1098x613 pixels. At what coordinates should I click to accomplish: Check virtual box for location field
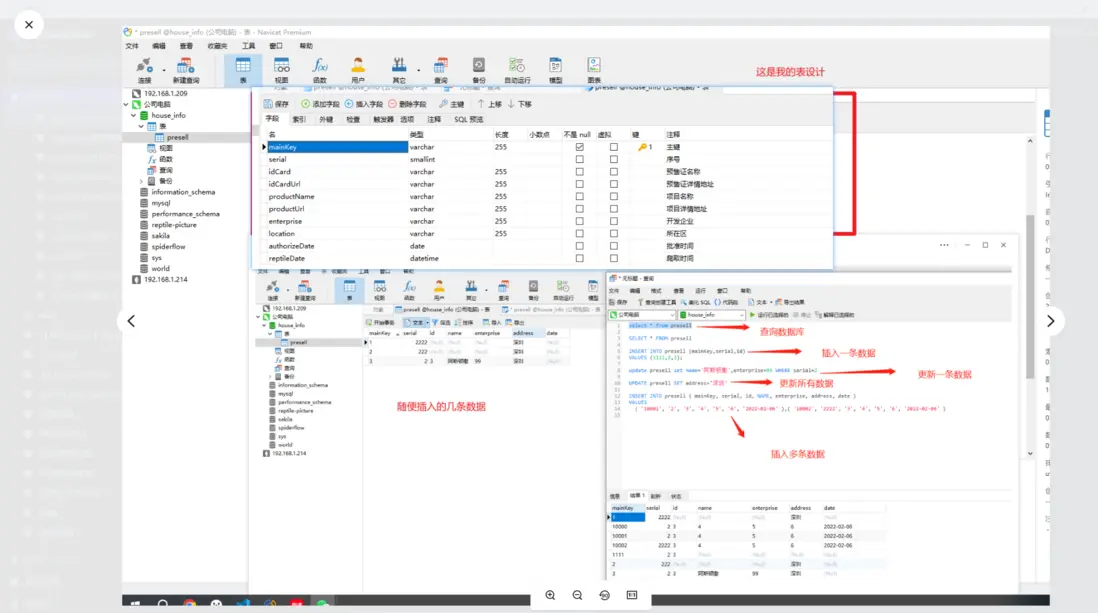pyautogui.click(x=613, y=233)
